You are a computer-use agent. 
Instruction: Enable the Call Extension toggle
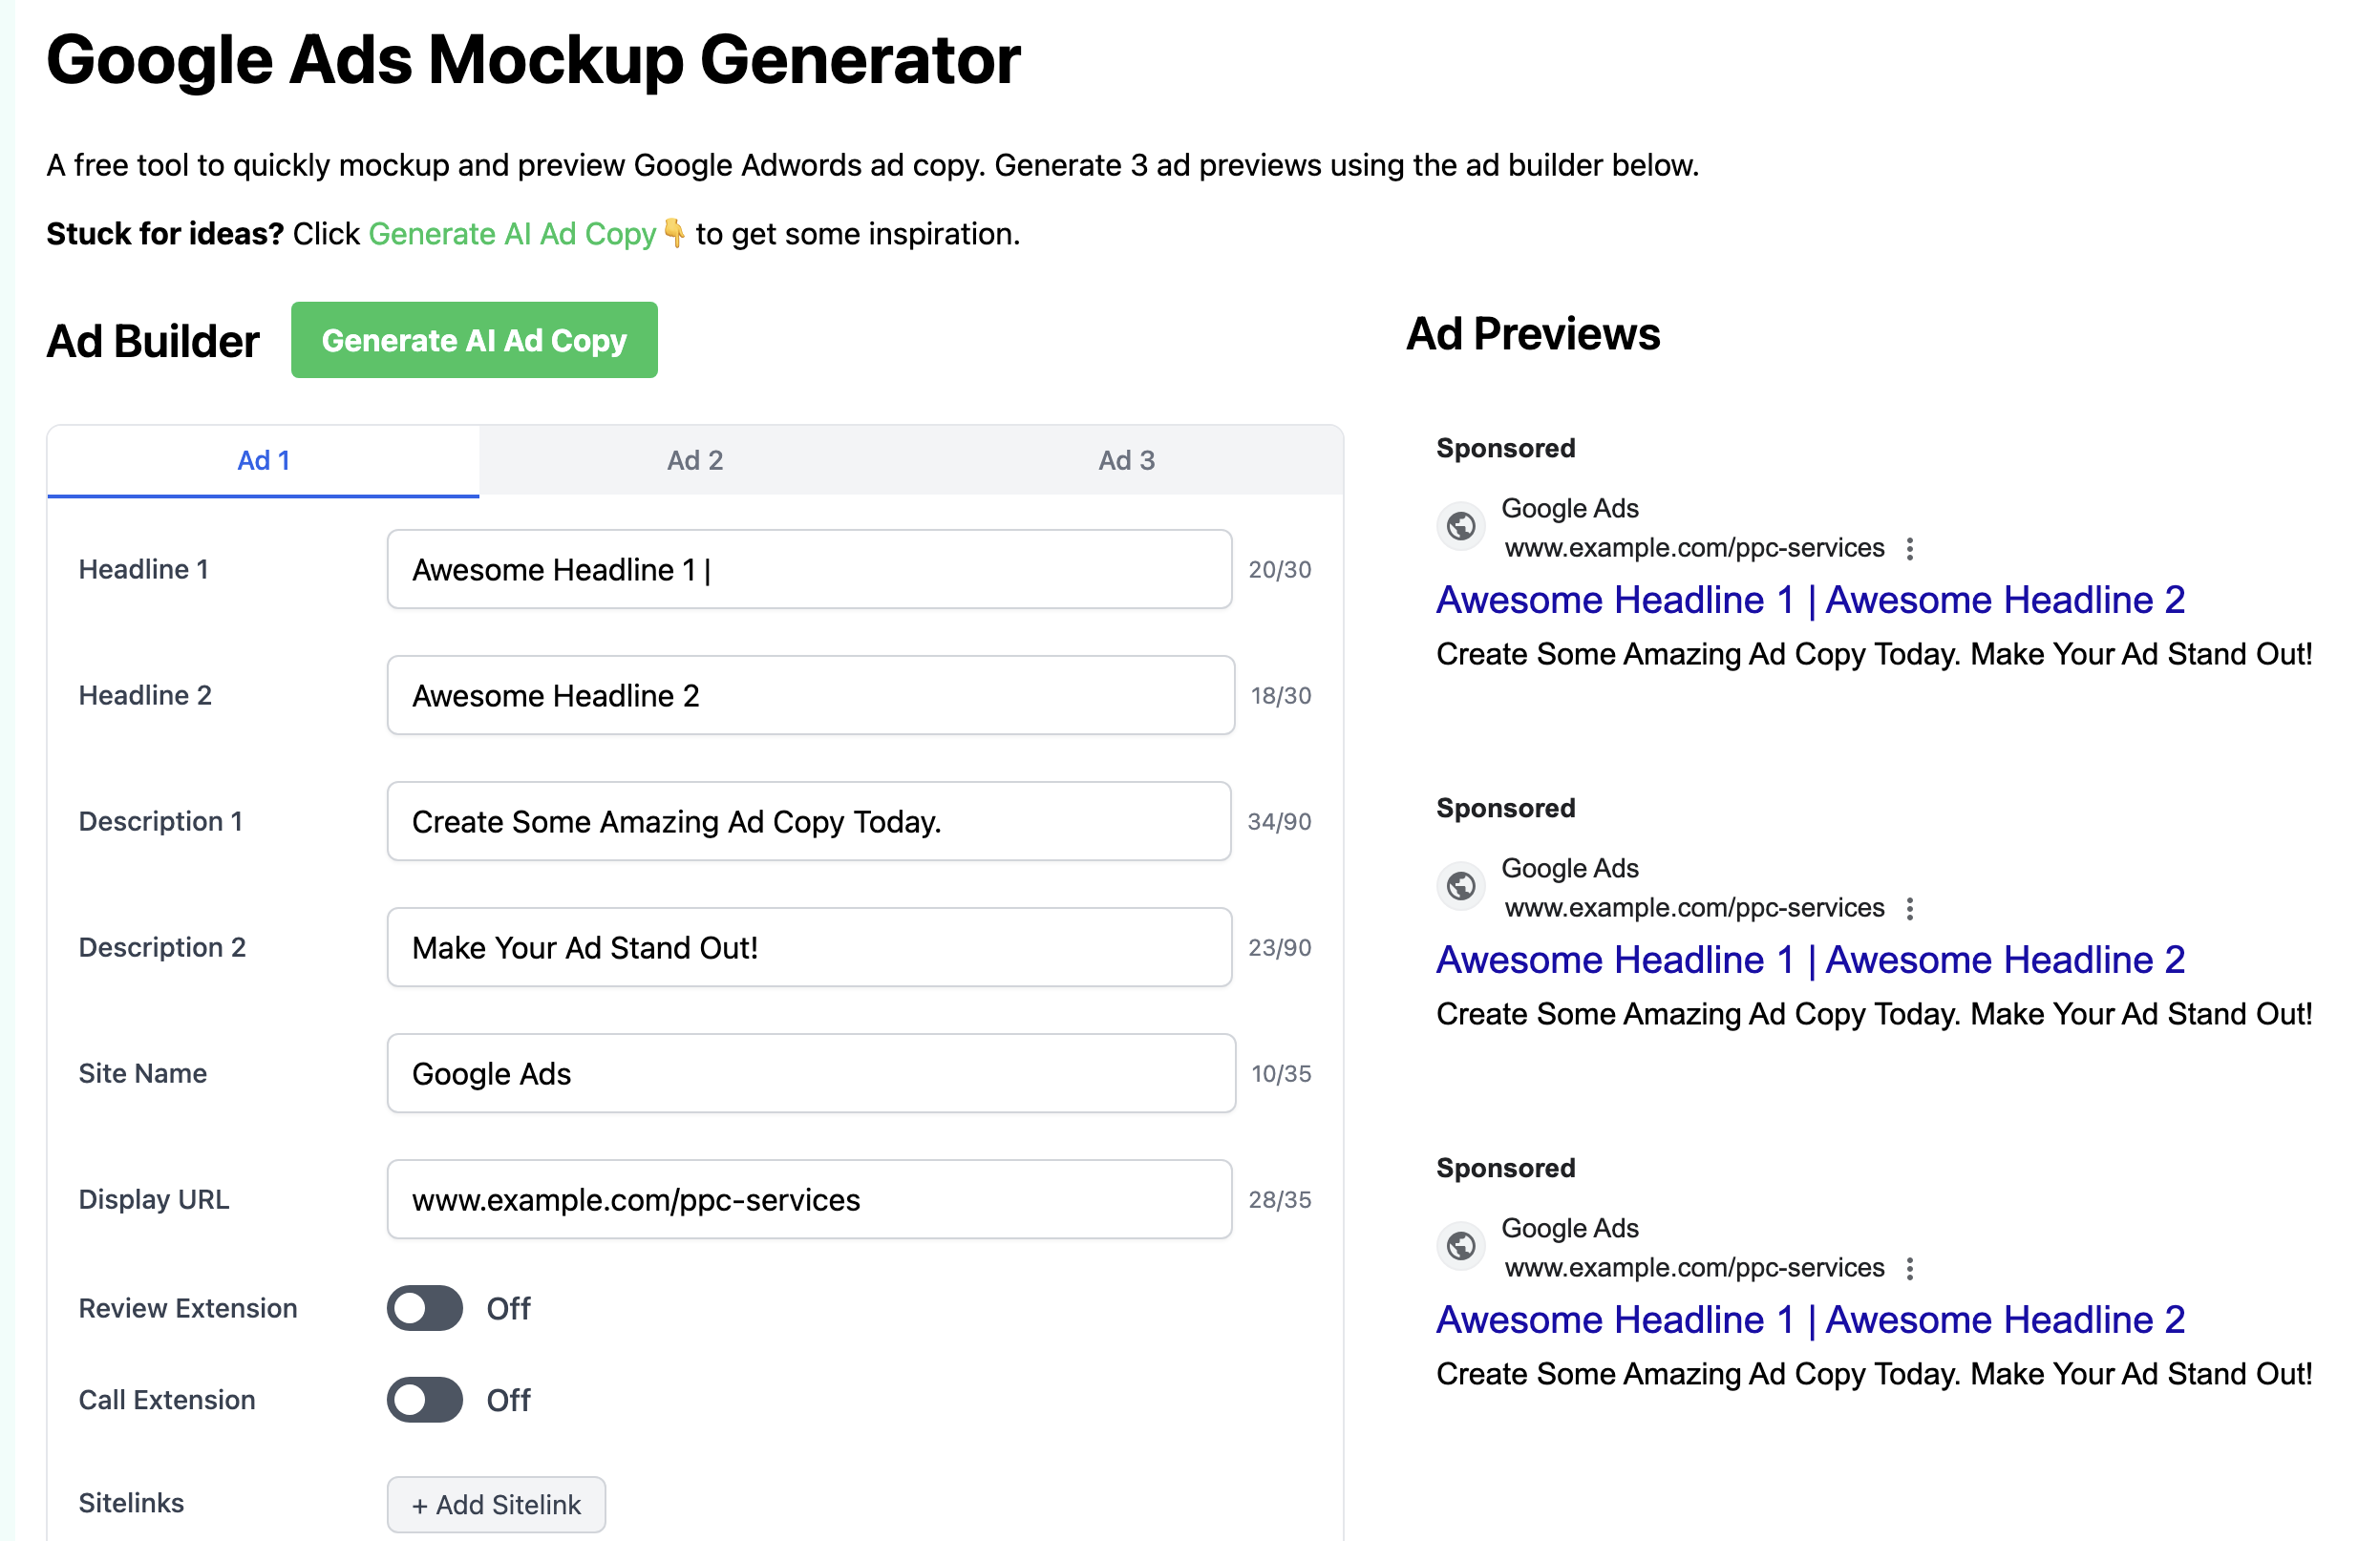pyautogui.click(x=425, y=1400)
